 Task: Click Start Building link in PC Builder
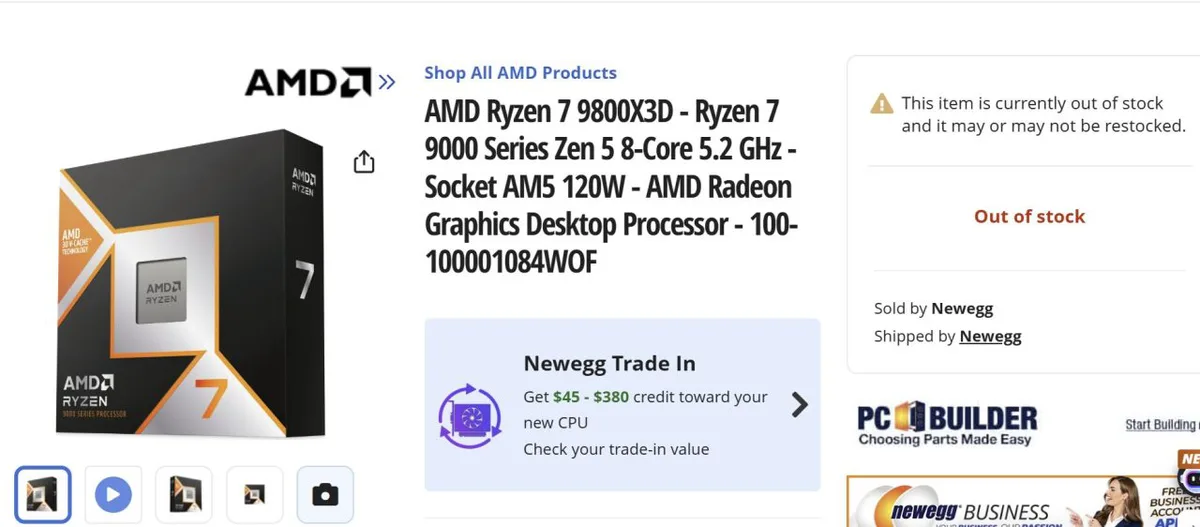point(1160,424)
